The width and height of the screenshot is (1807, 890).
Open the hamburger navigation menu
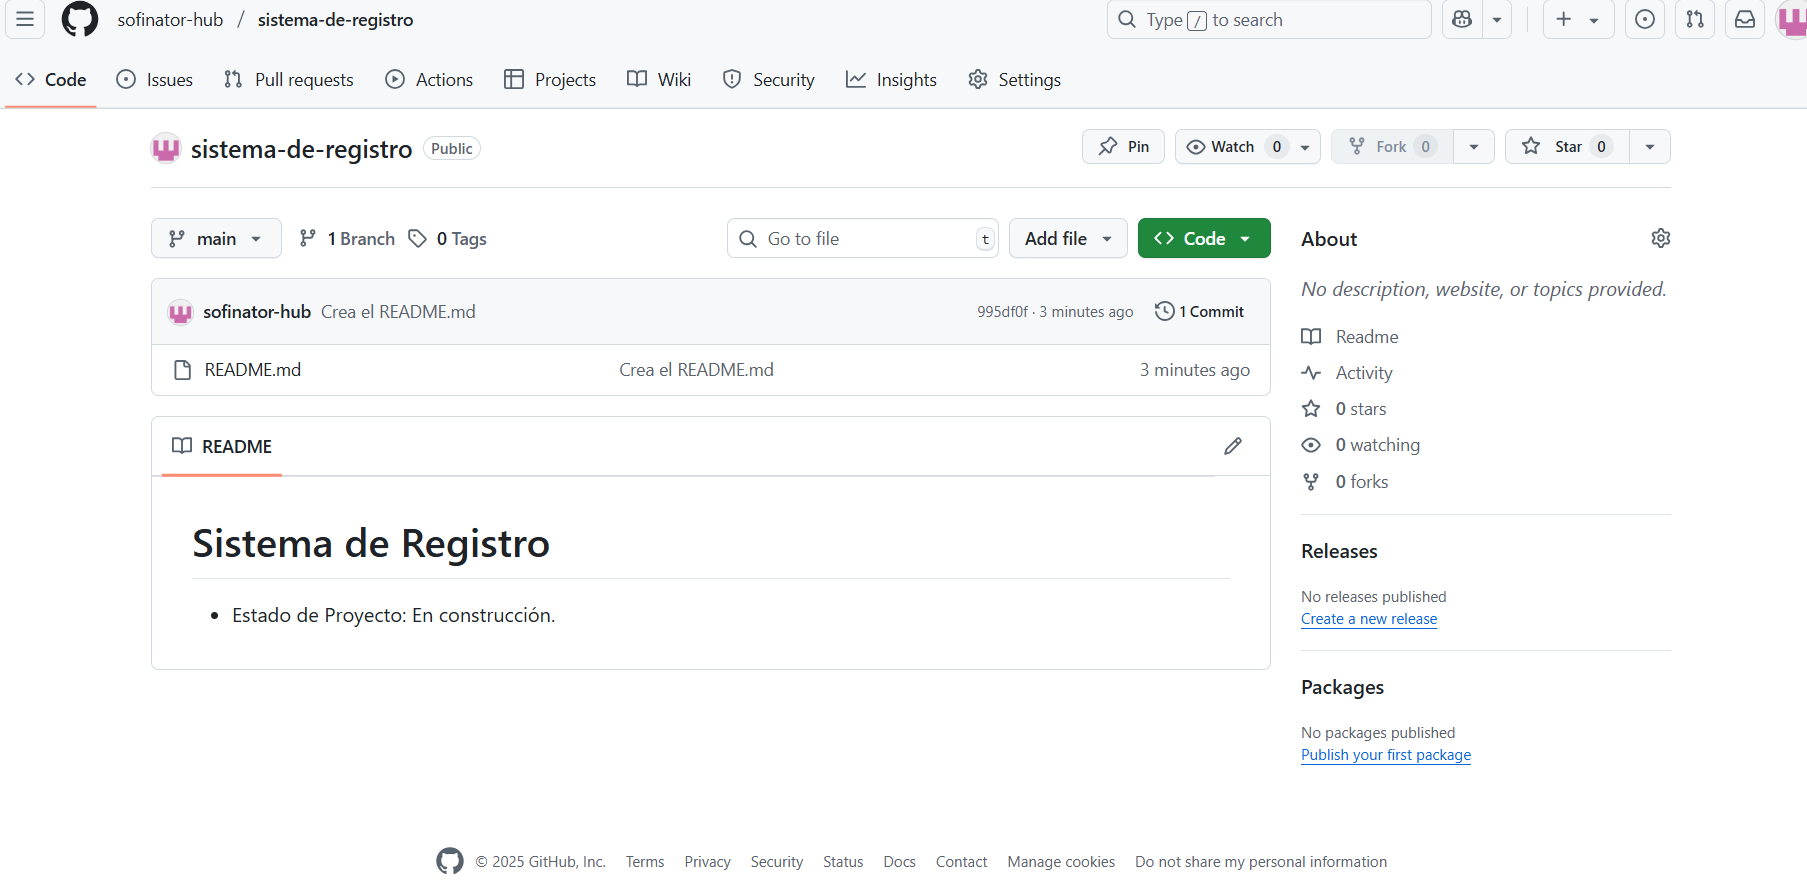pos(25,19)
